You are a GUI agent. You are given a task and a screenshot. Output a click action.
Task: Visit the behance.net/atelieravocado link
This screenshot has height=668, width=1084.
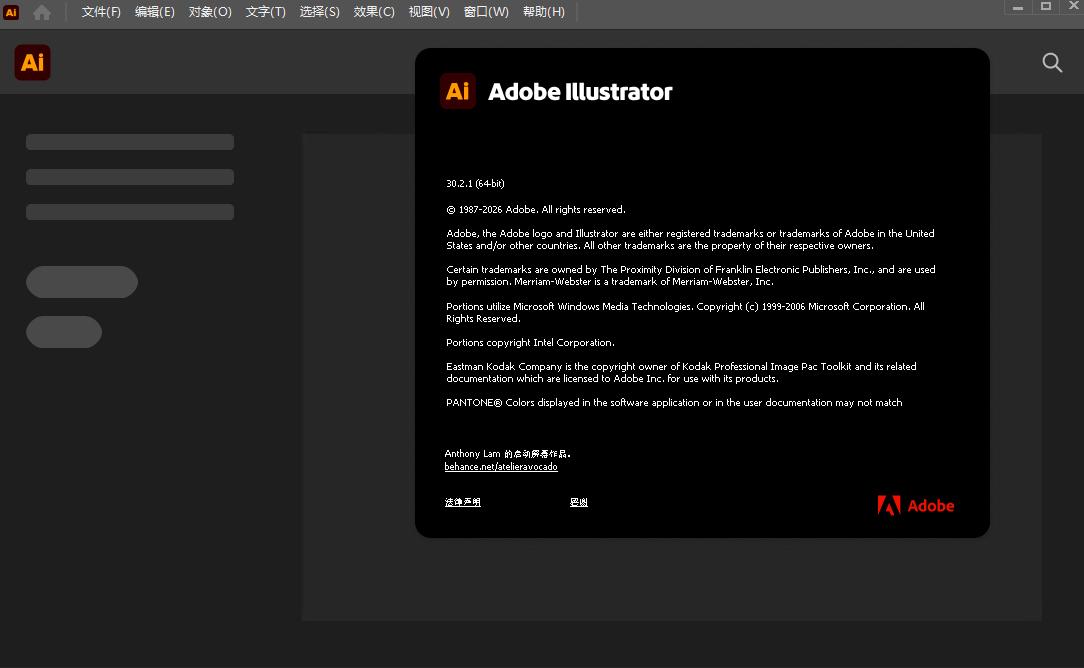tap(501, 466)
